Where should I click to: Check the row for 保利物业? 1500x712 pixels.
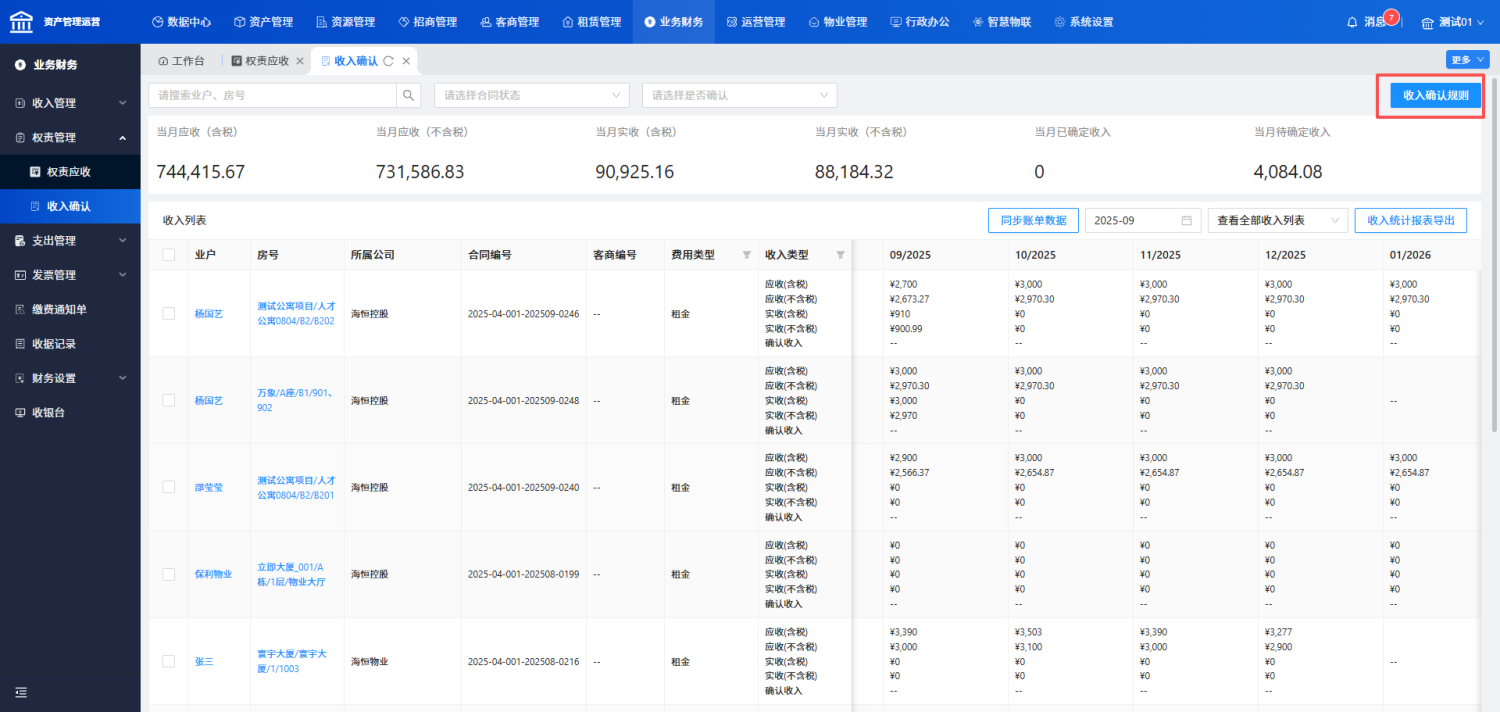point(169,574)
